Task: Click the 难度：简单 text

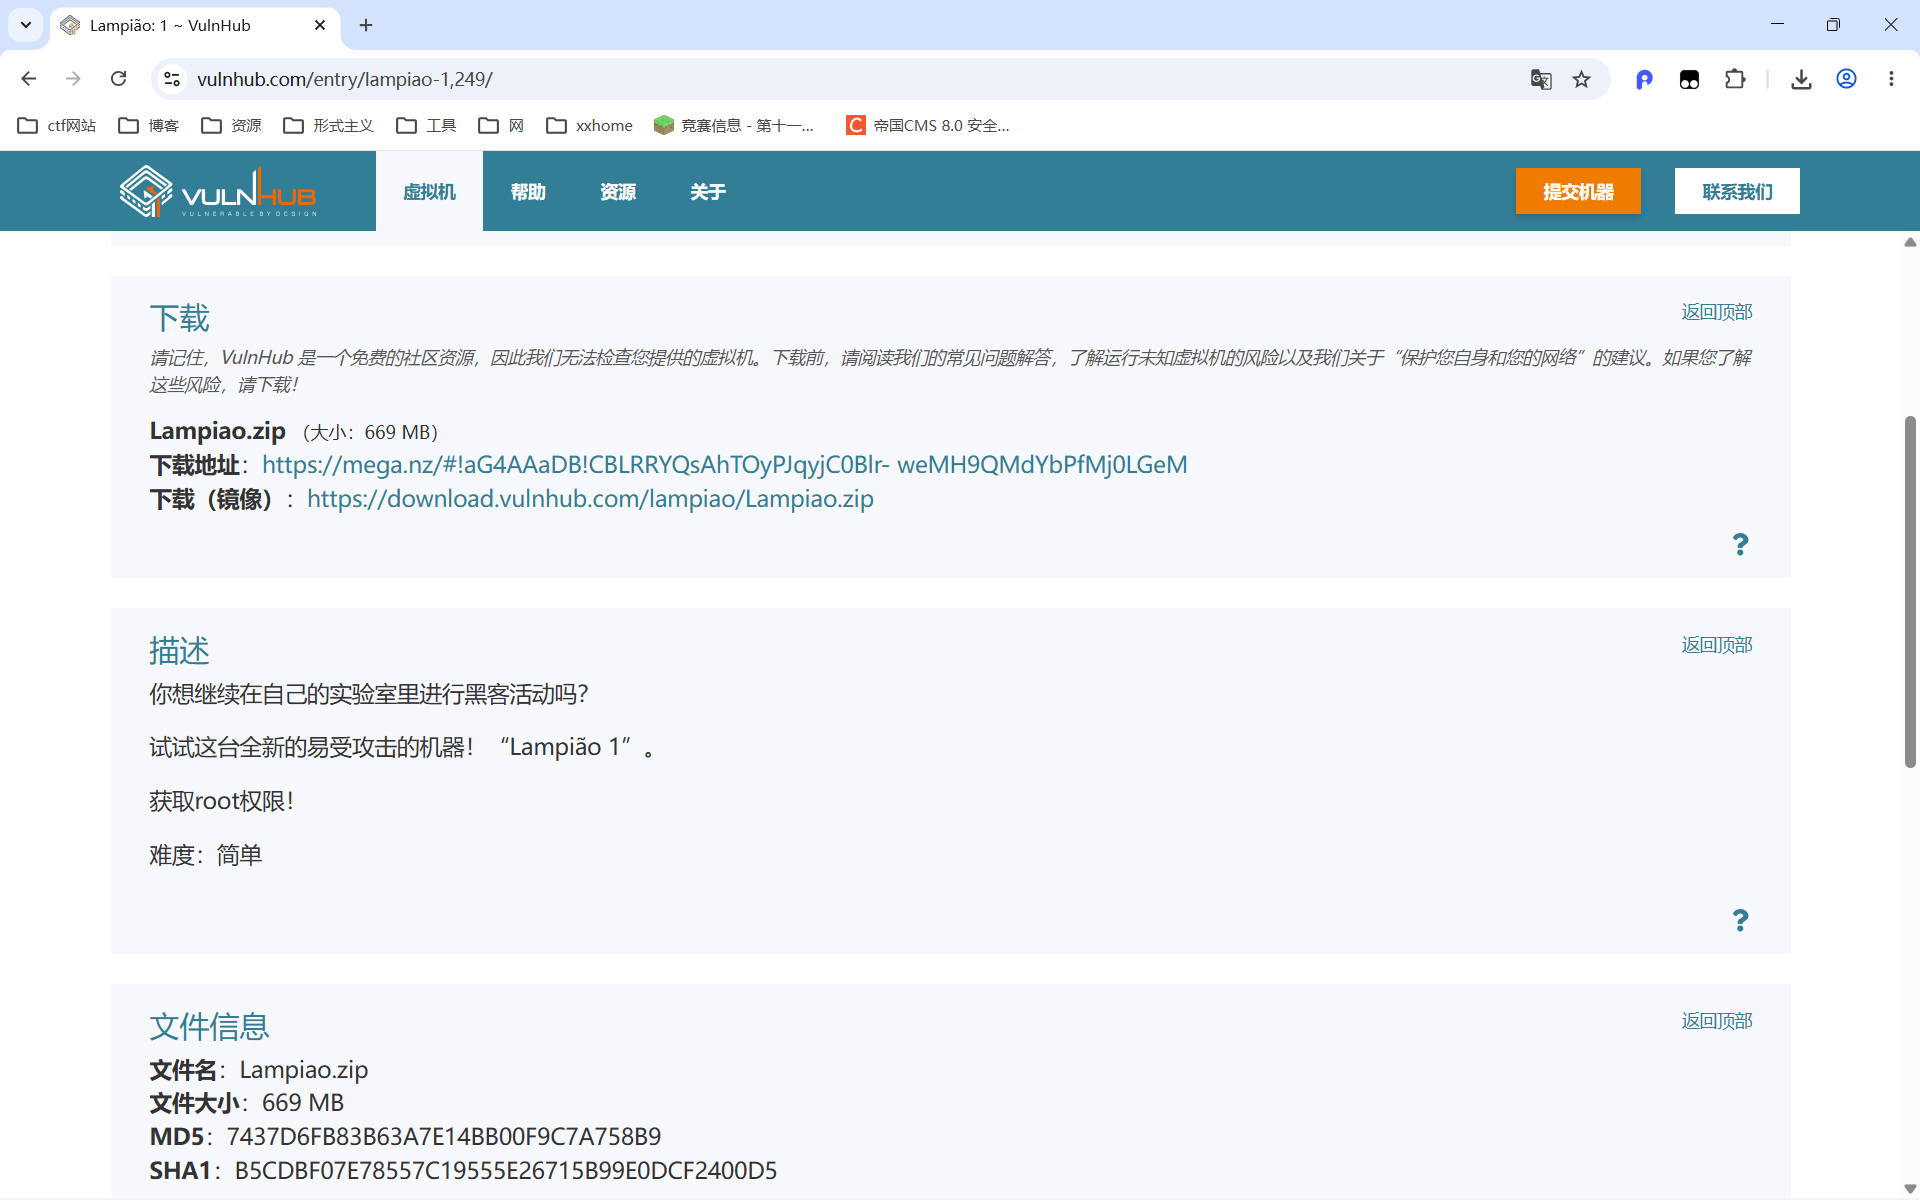Action: point(206,855)
